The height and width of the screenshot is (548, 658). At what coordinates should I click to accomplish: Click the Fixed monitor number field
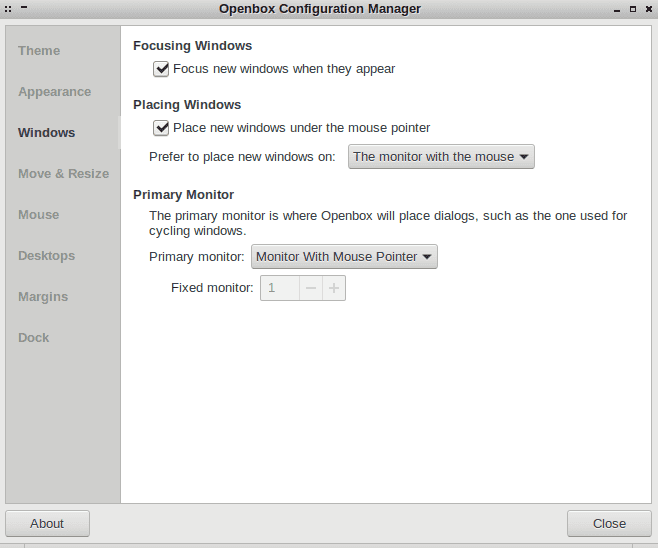(279, 289)
